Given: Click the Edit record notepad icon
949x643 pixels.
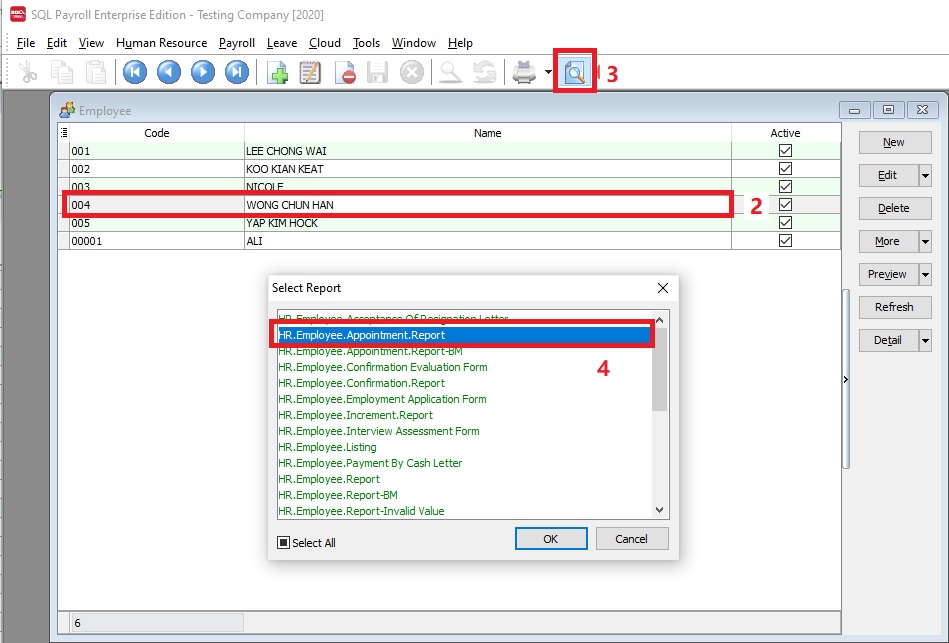Looking at the screenshot, I should point(310,72).
